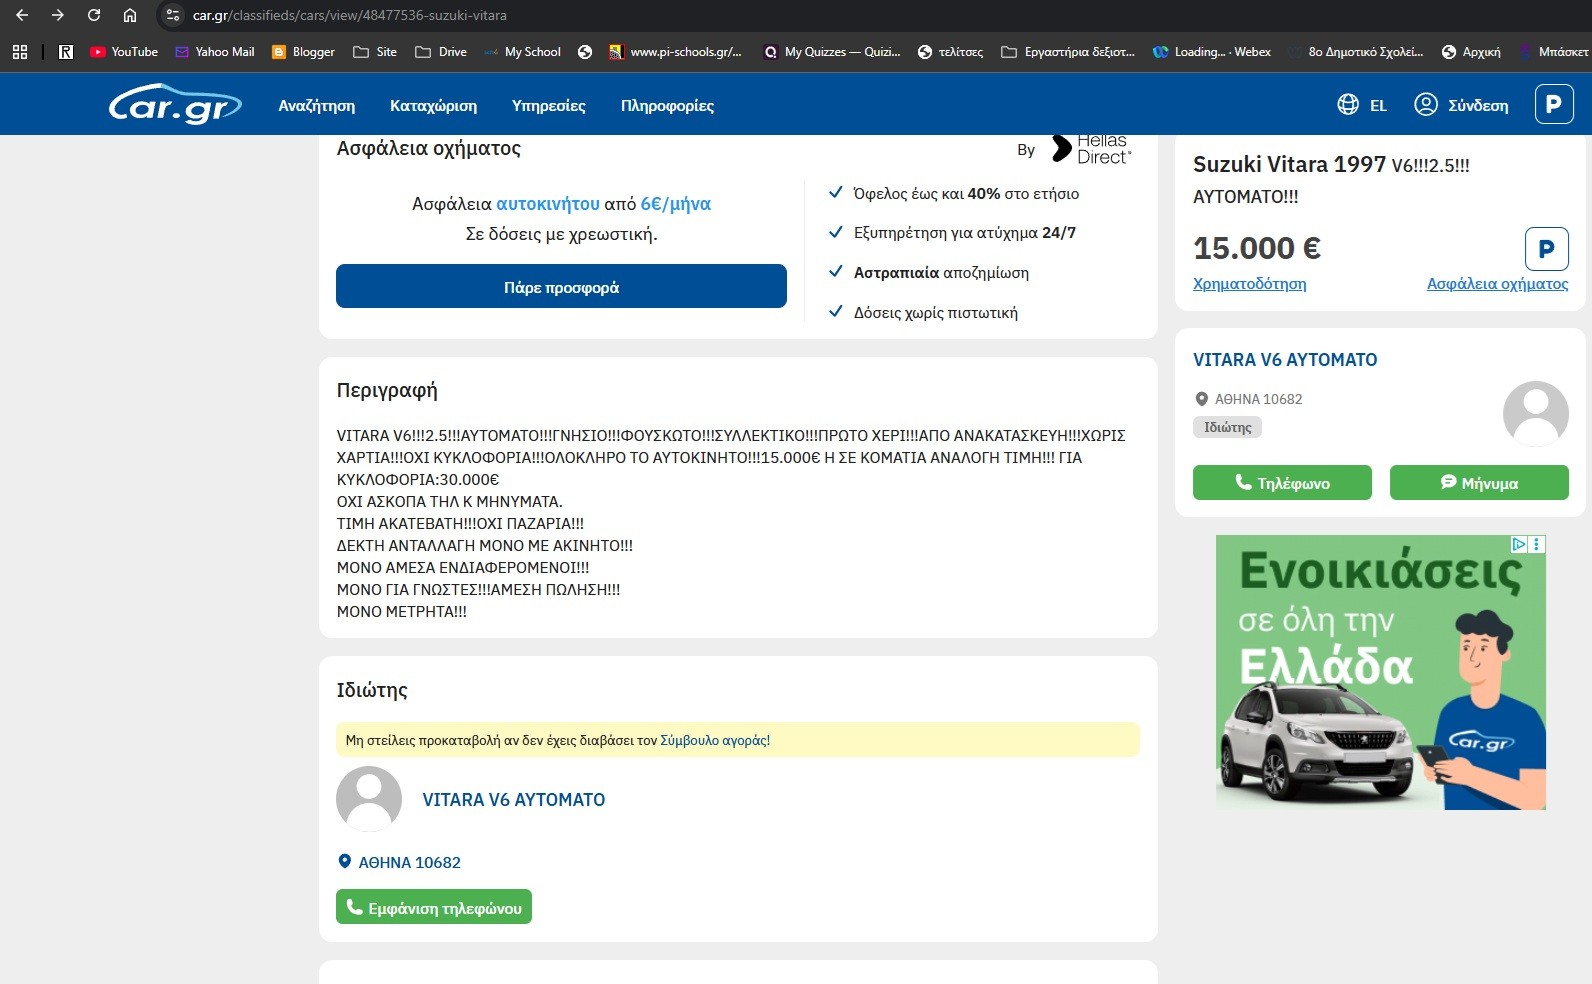This screenshot has width=1592, height=984.
Task: Open the Site bookmarks folder
Action: click(375, 52)
